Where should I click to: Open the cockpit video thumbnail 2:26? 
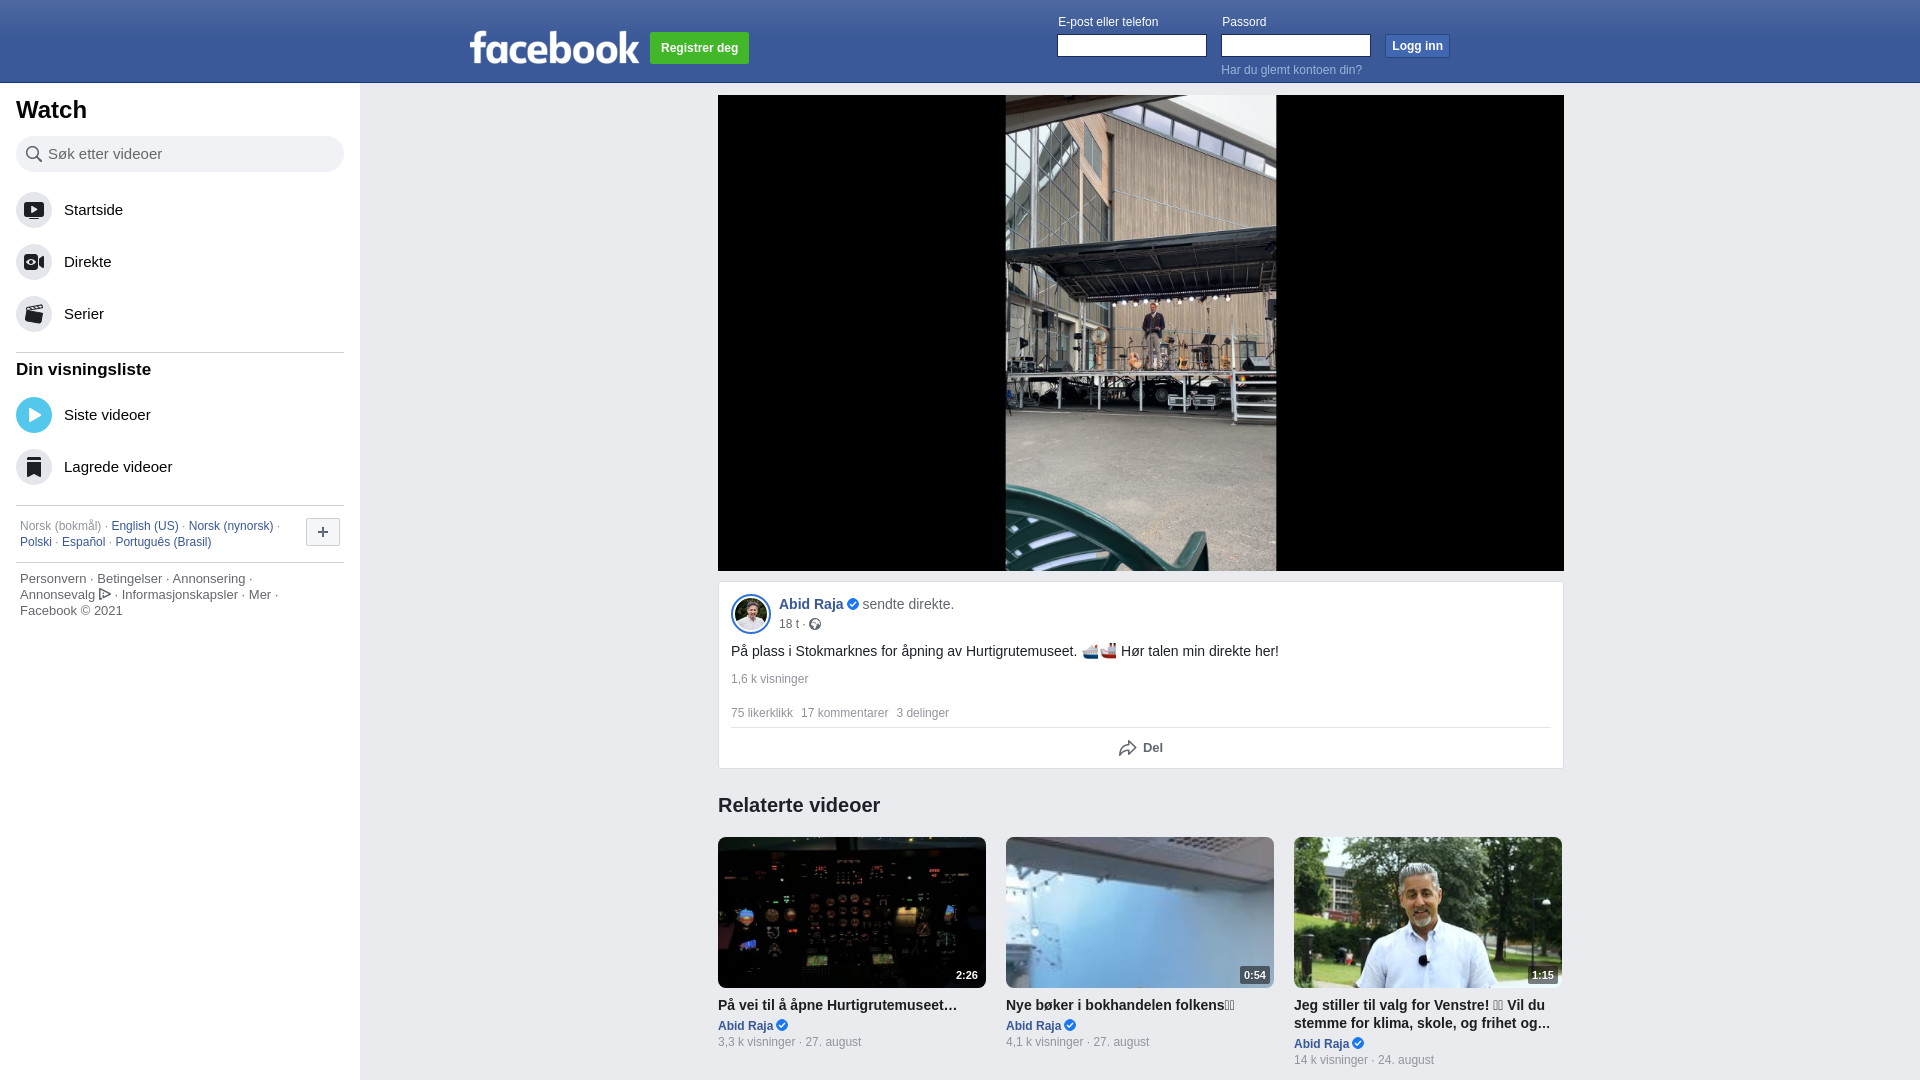852,912
